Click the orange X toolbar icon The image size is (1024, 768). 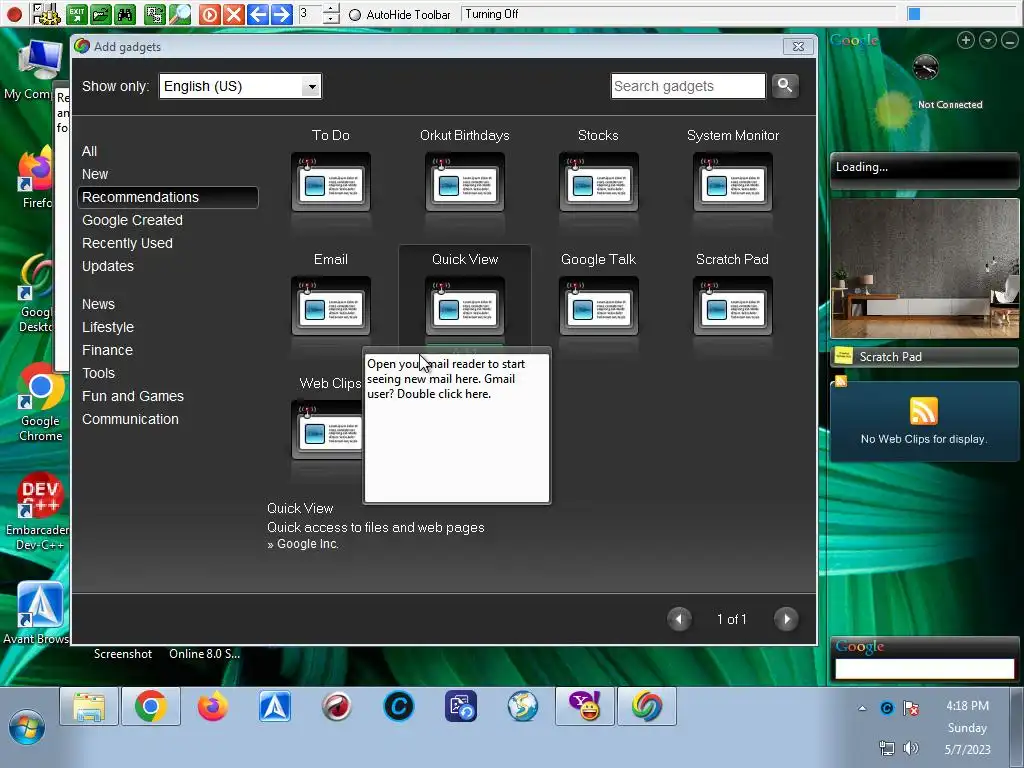coord(233,14)
